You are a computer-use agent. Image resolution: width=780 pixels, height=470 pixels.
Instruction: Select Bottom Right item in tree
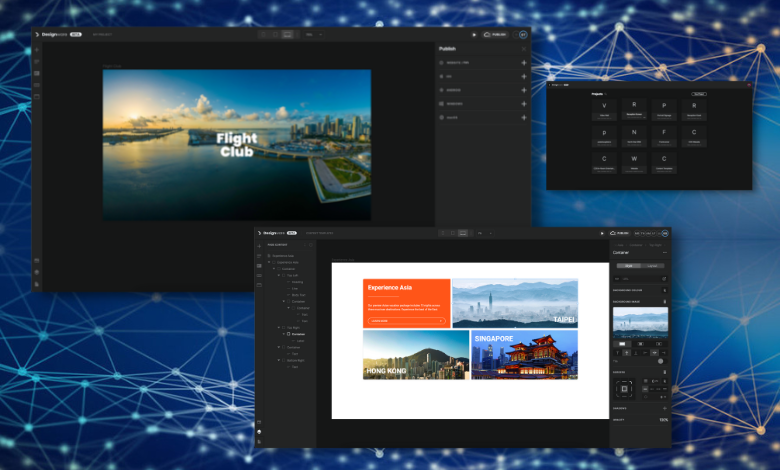(x=295, y=360)
